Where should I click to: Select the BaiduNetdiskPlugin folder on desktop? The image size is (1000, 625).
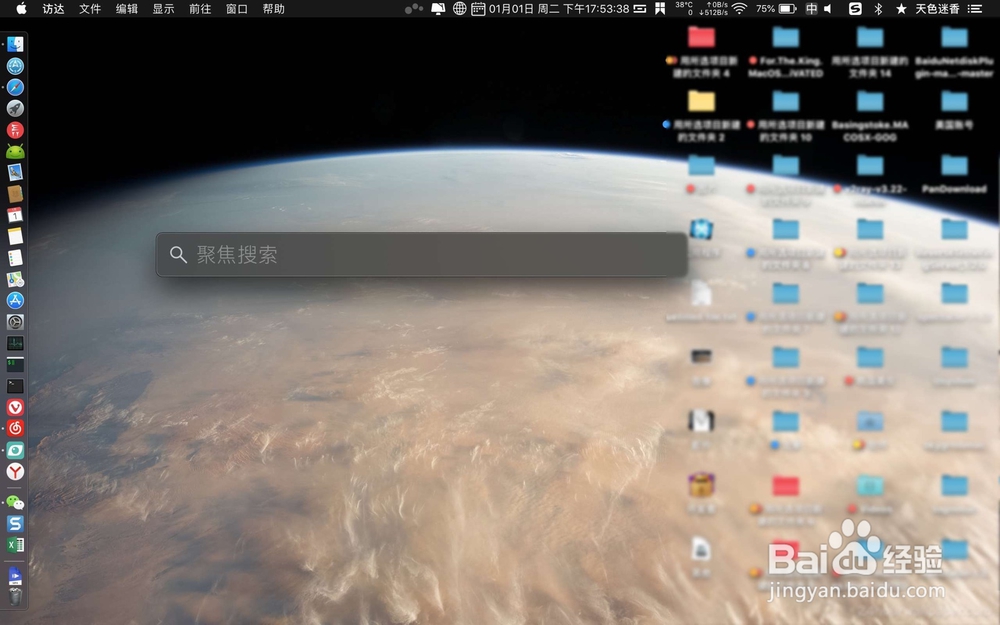coord(954,51)
